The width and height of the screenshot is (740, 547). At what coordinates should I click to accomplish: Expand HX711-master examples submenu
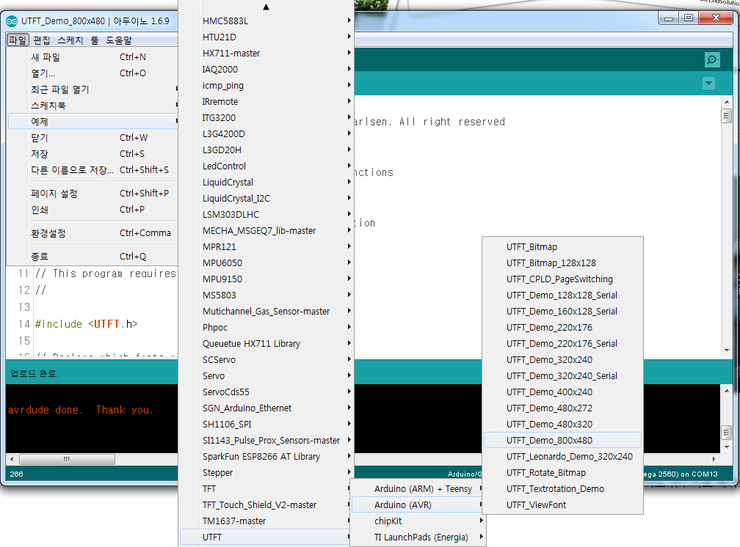click(266, 53)
